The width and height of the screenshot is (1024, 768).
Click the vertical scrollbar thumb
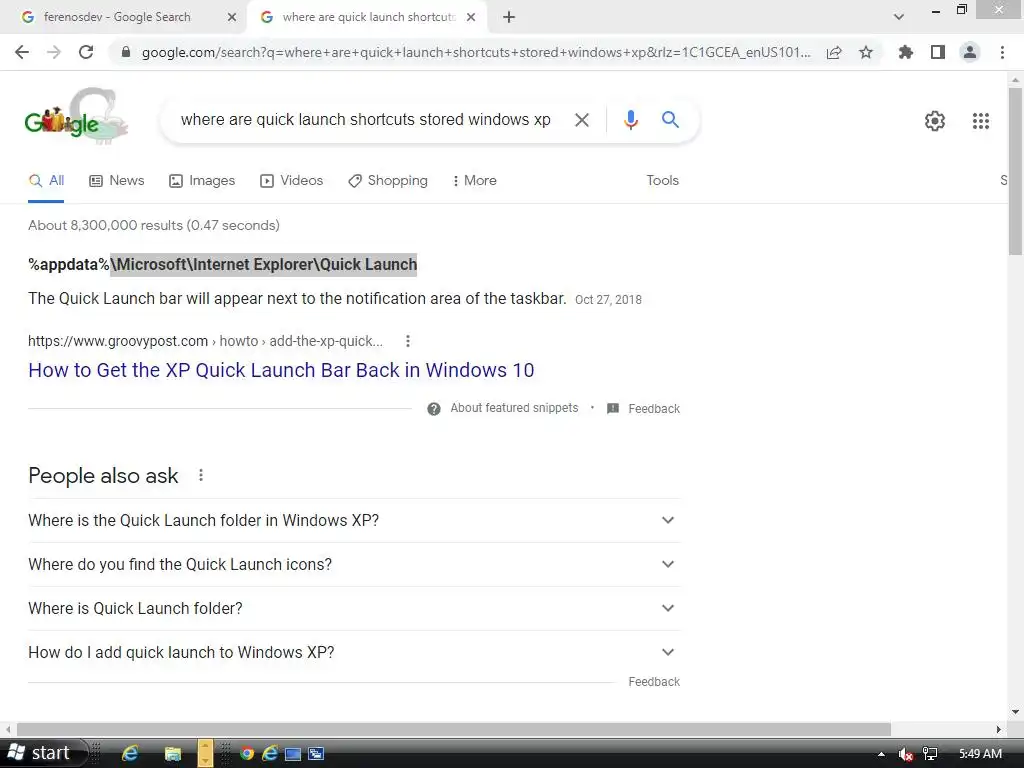pyautogui.click(x=1015, y=171)
